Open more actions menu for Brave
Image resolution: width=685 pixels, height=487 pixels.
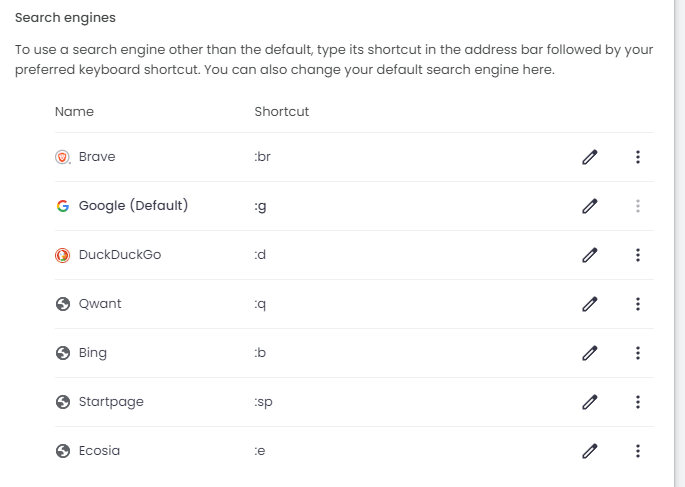638,157
